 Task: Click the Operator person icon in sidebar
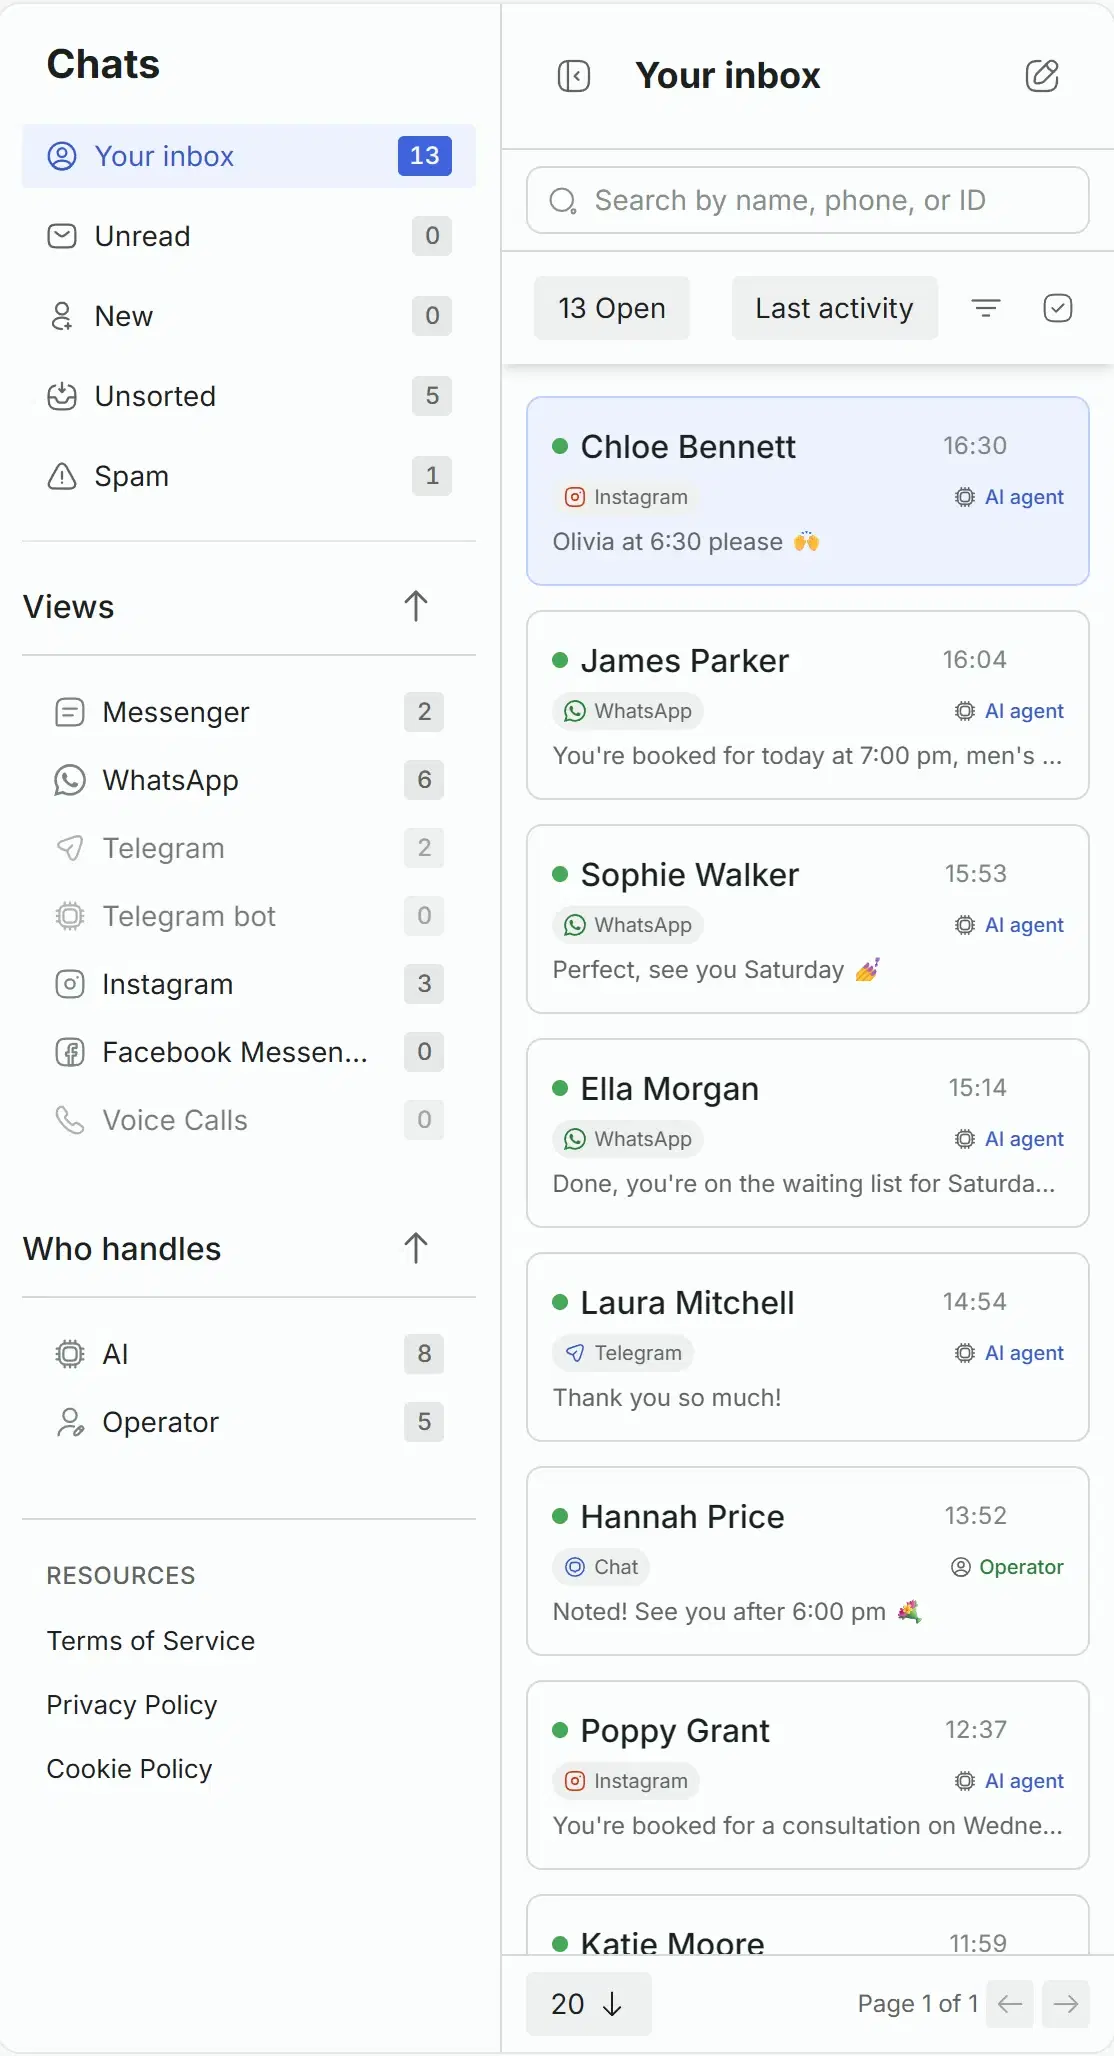pyautogui.click(x=70, y=1422)
